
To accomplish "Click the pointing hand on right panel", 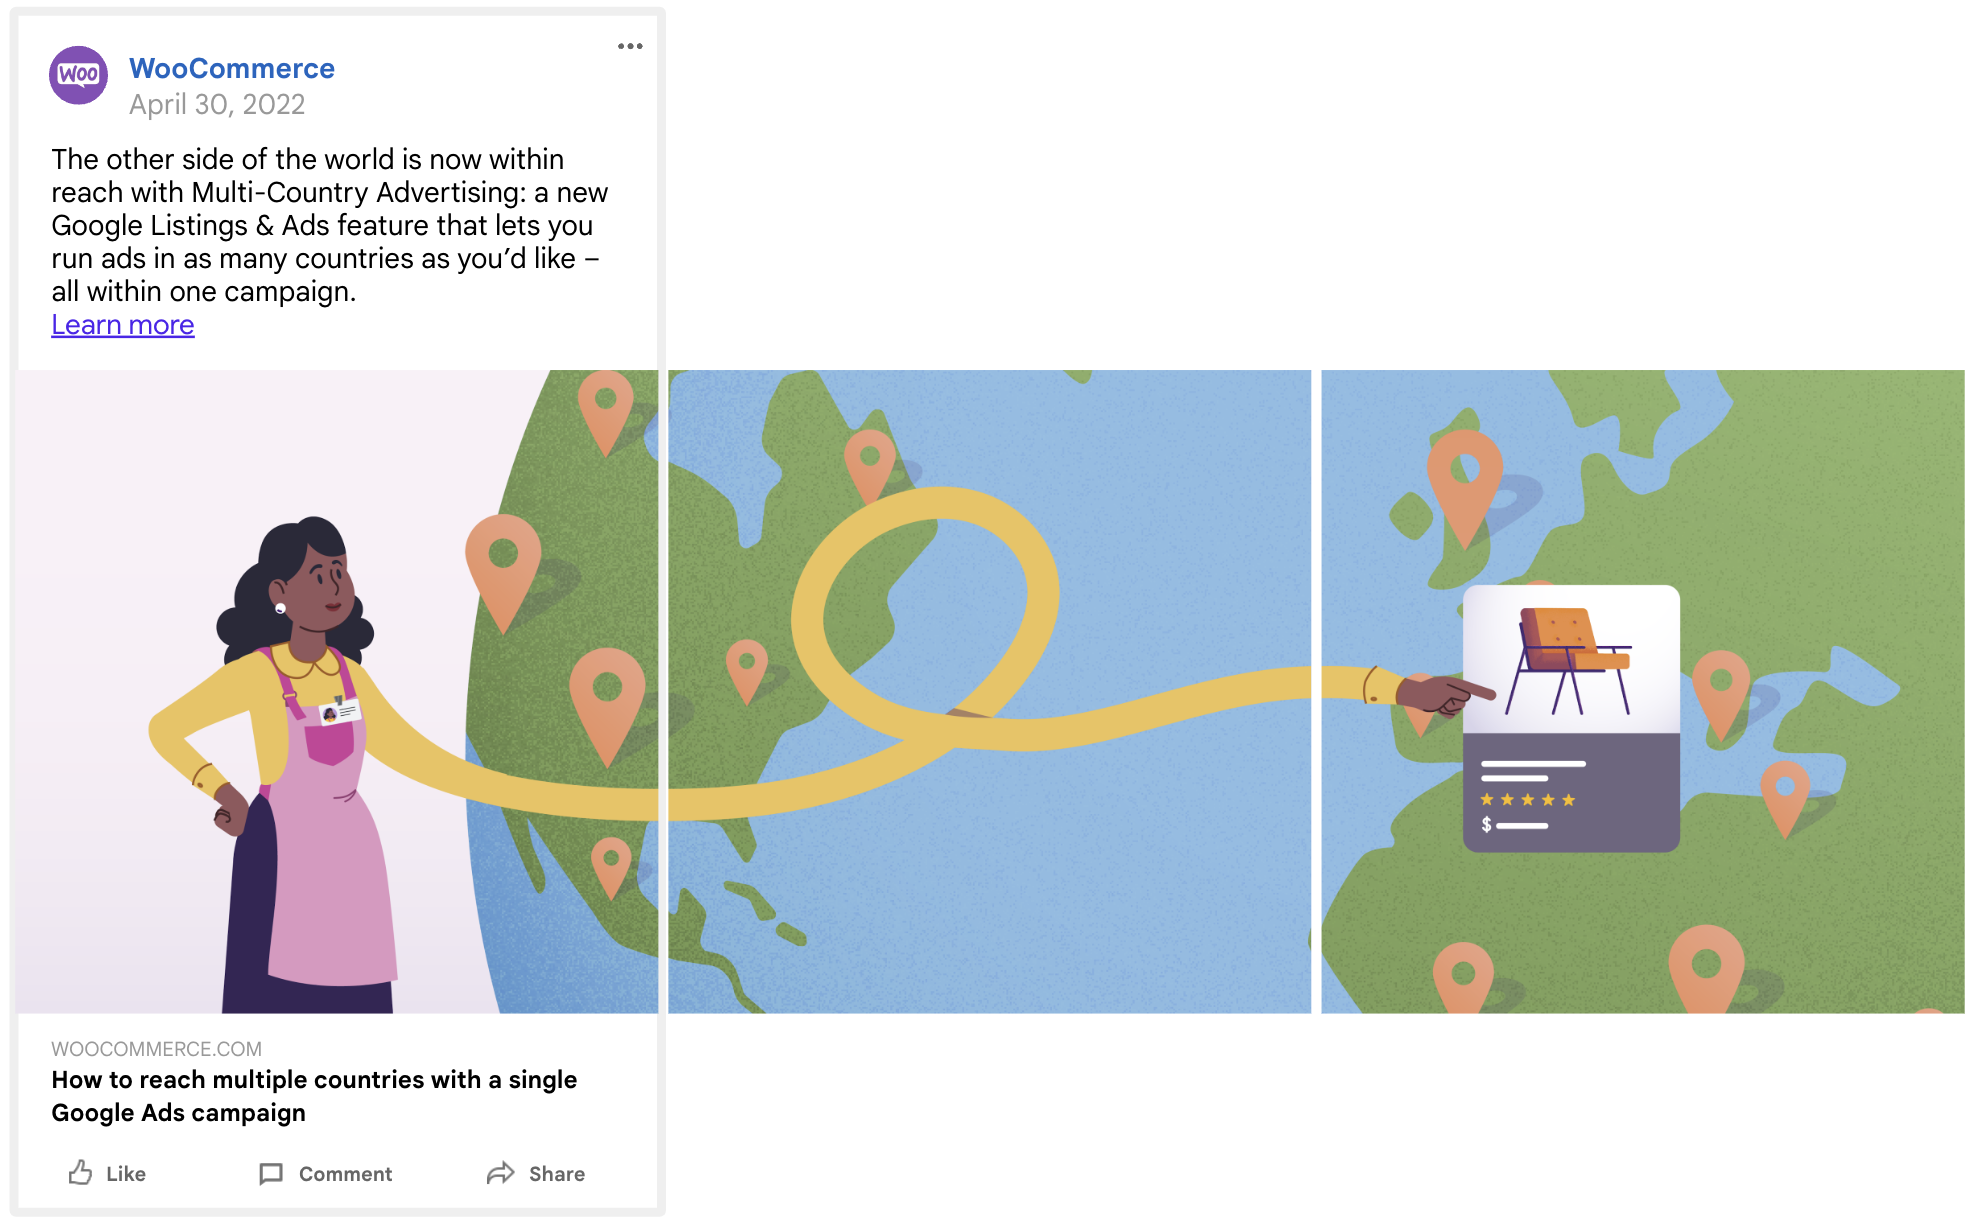I will pos(1445,693).
